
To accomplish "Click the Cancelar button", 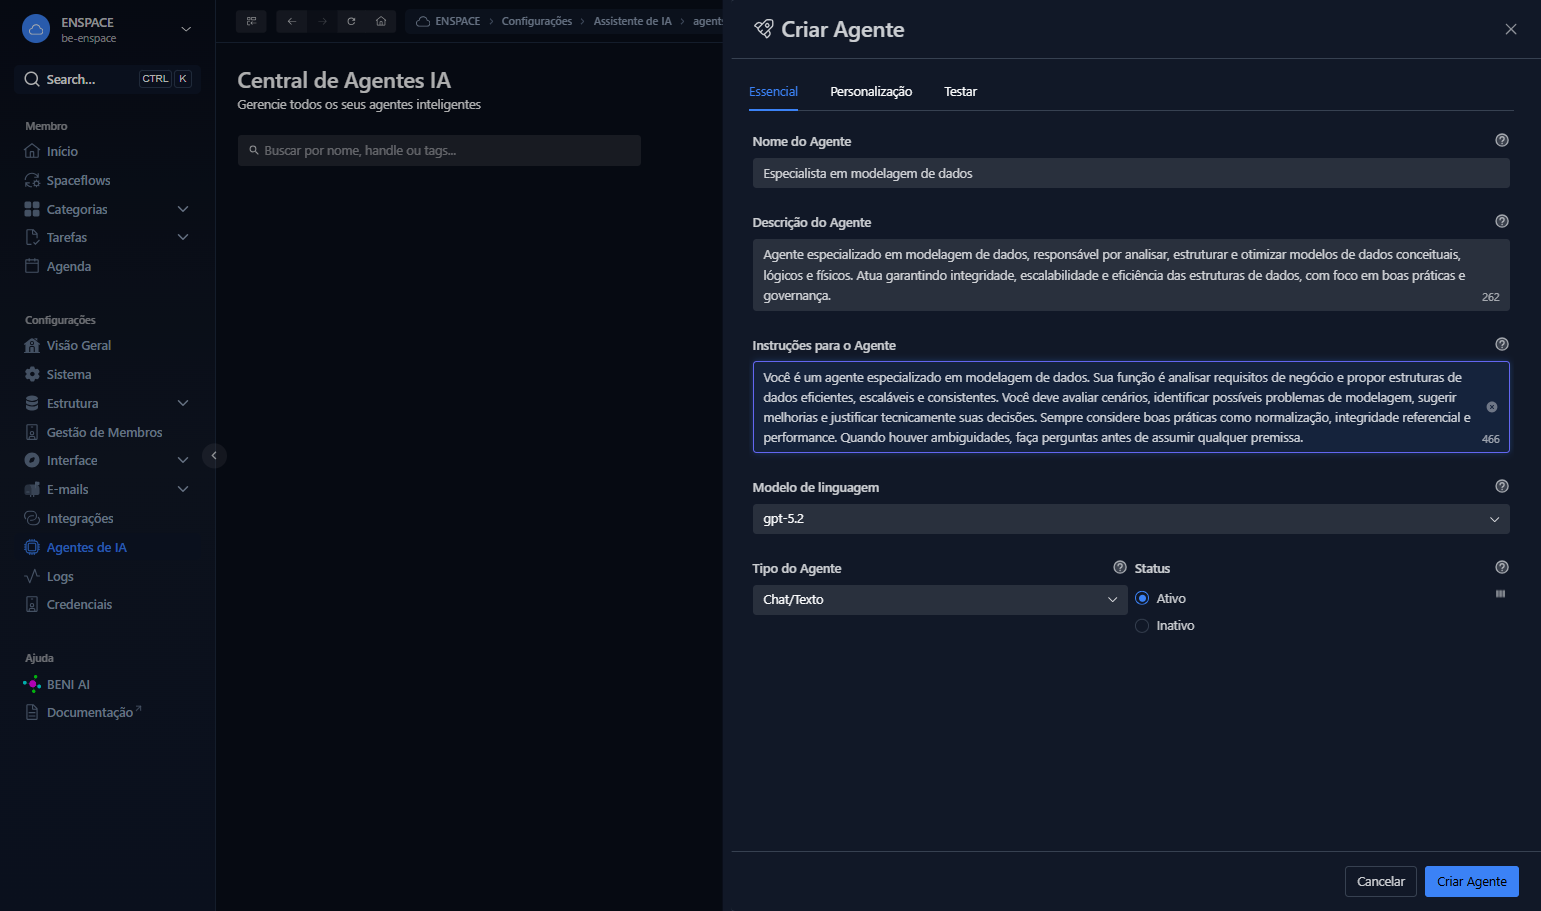I will point(1381,882).
